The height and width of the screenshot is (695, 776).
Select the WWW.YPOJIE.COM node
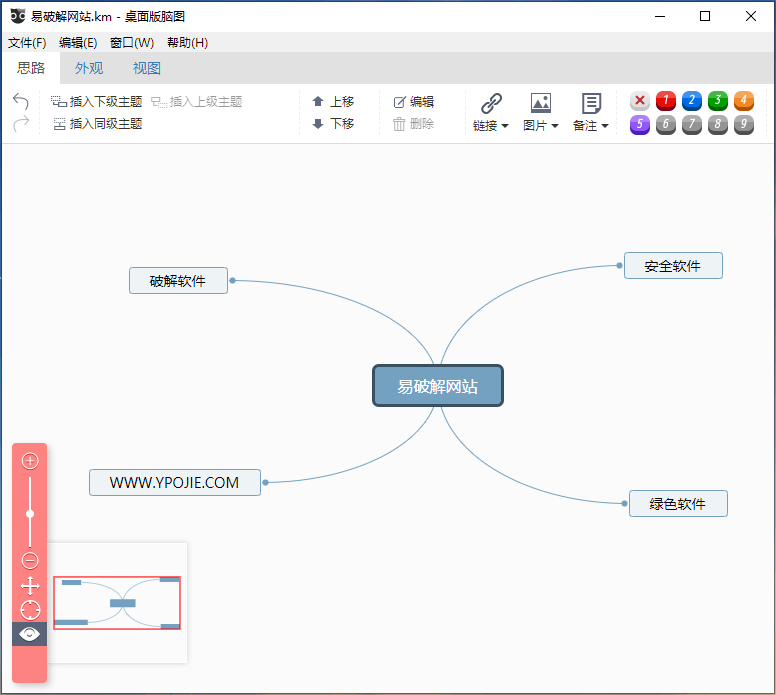175,483
